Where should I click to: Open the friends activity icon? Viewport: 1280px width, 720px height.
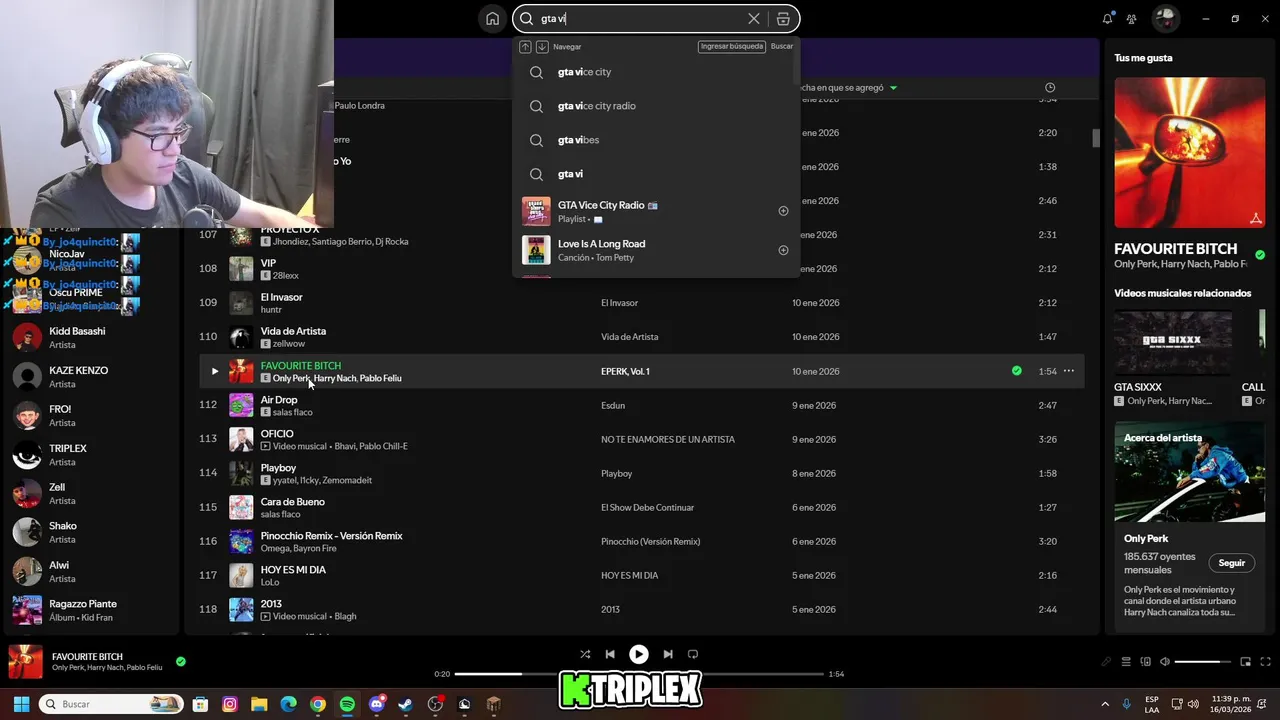pyautogui.click(x=1132, y=18)
